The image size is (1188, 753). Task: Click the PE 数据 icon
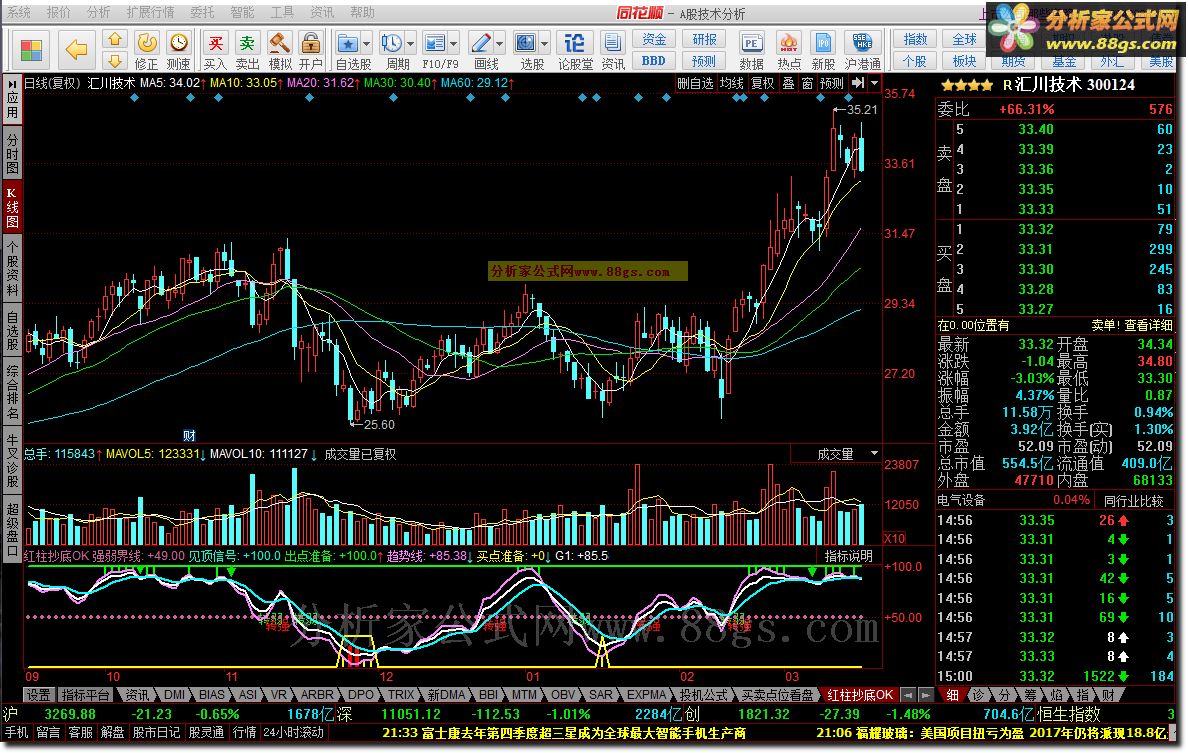point(752,43)
